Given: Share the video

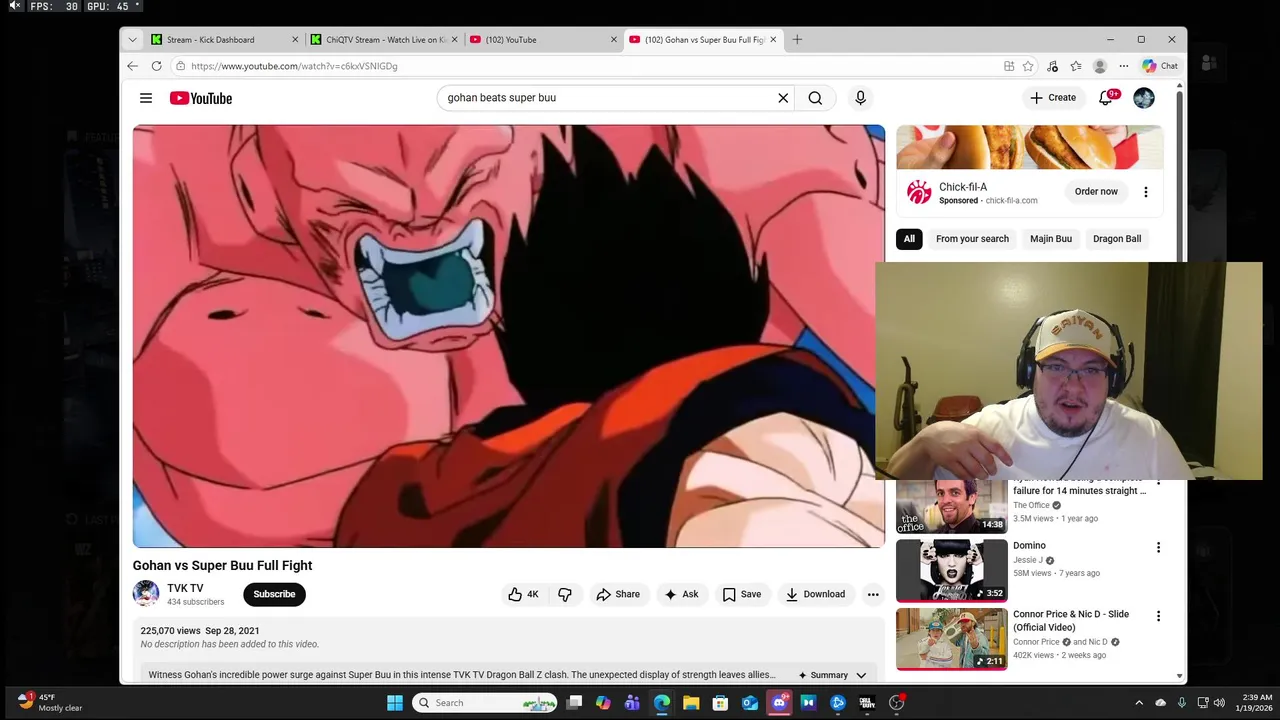Looking at the screenshot, I should point(618,594).
